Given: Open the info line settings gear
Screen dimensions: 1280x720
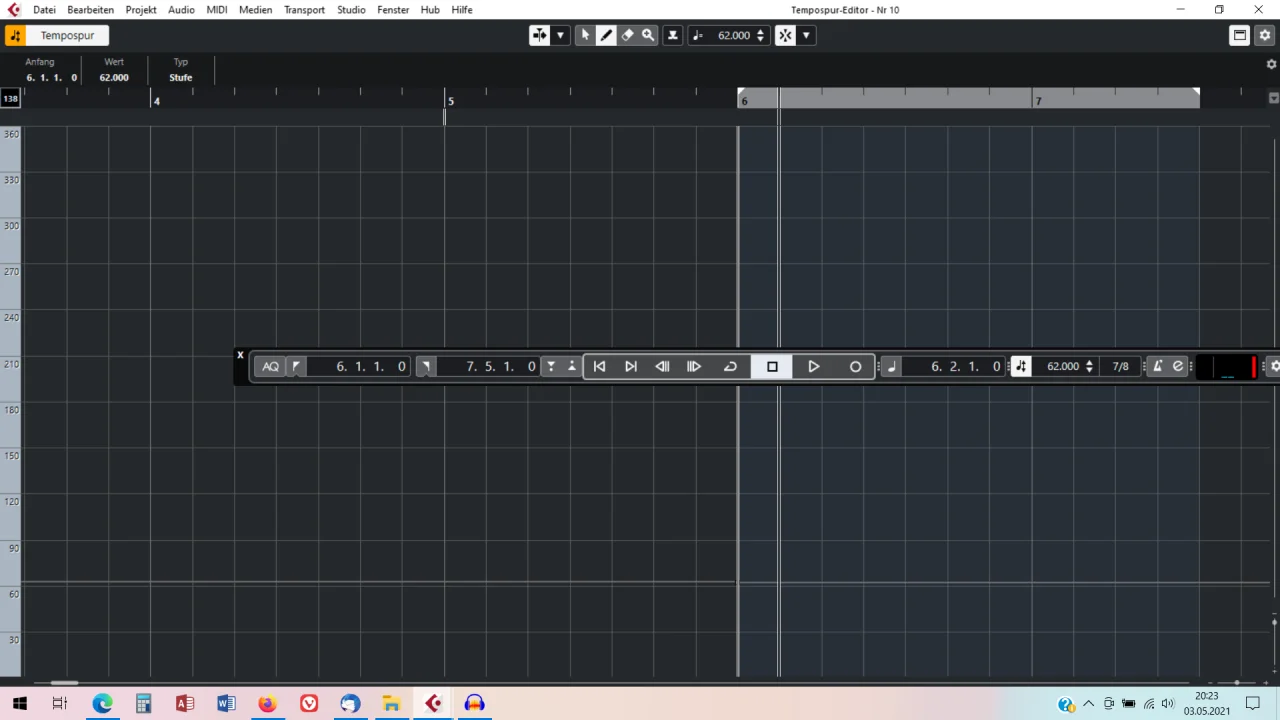Looking at the screenshot, I should click(1272, 64).
